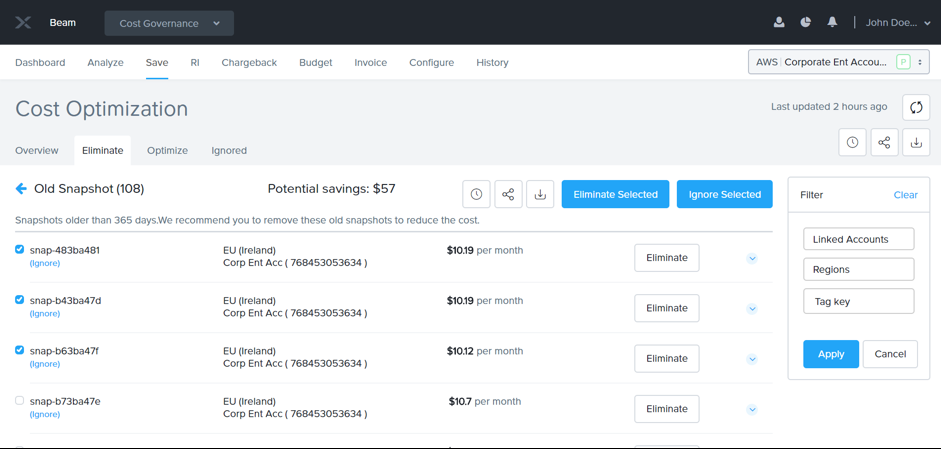Open the notifications bell icon

(x=832, y=22)
